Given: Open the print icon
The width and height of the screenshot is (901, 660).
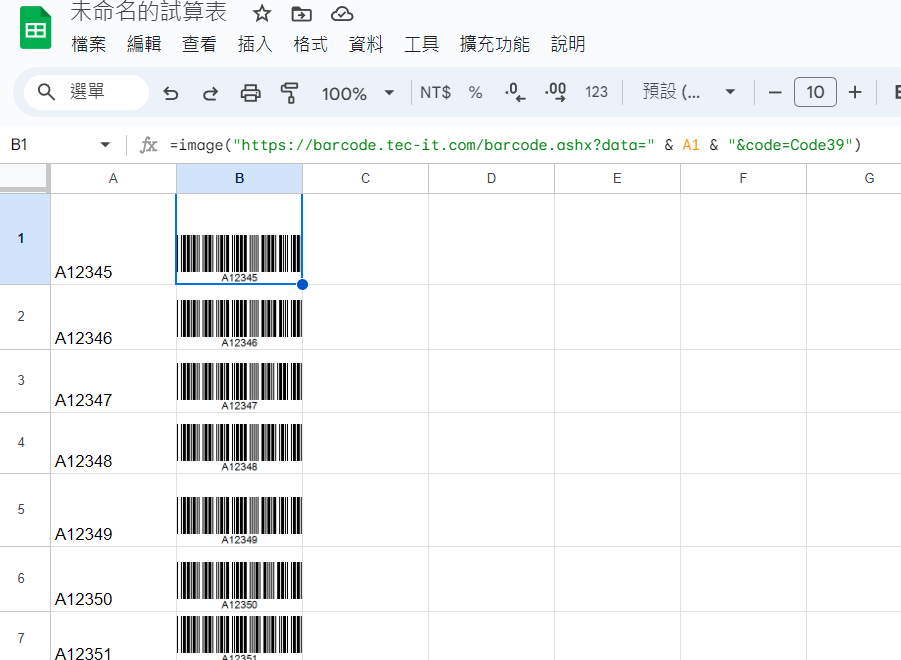Looking at the screenshot, I should [250, 92].
